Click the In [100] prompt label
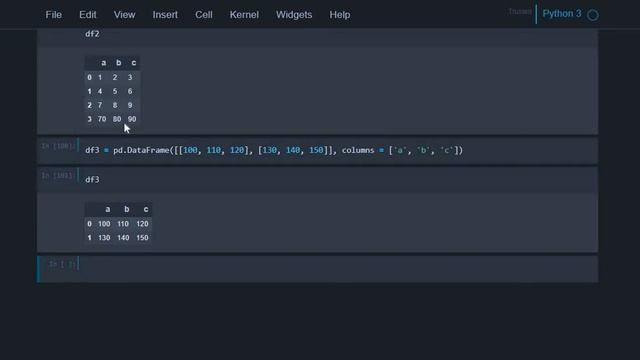640x360 pixels. [58, 146]
